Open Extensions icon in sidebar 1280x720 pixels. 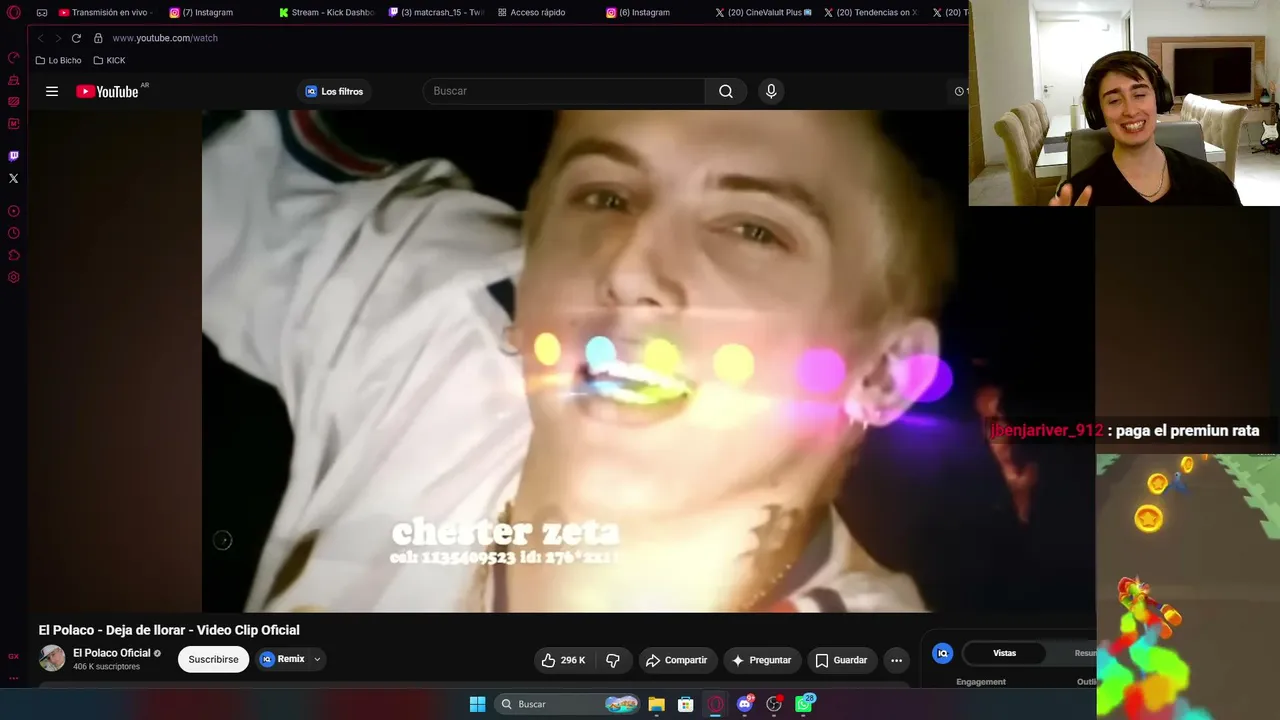(x=14, y=255)
